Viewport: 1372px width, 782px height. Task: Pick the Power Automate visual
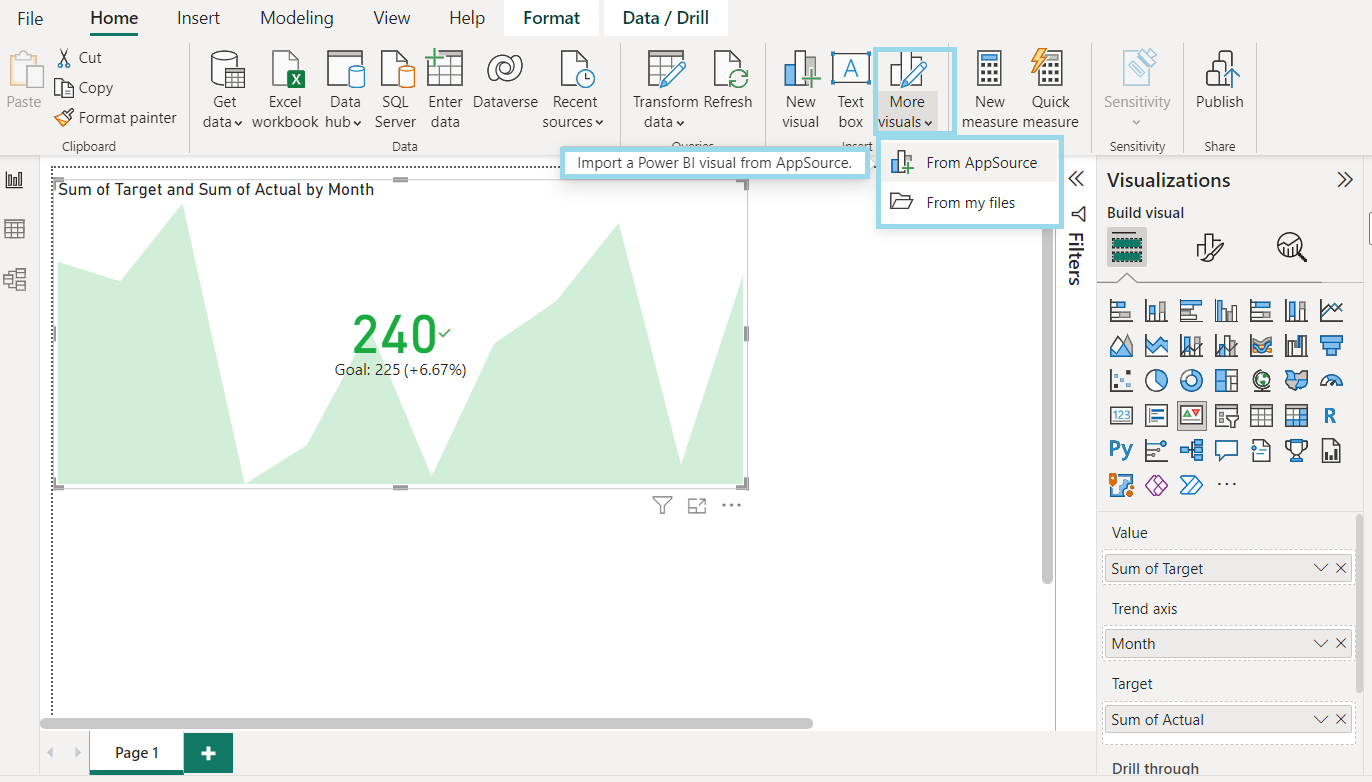tap(1191, 485)
